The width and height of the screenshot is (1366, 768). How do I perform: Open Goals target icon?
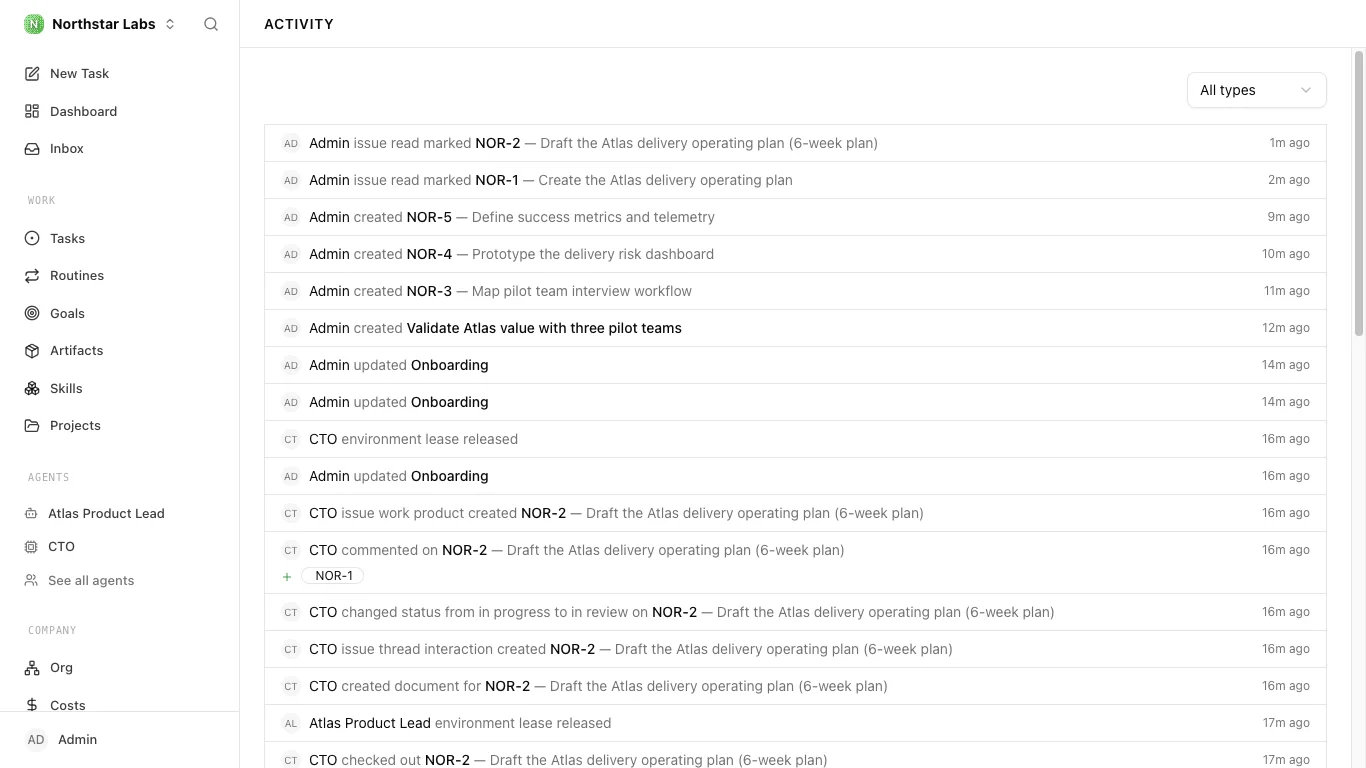32,313
